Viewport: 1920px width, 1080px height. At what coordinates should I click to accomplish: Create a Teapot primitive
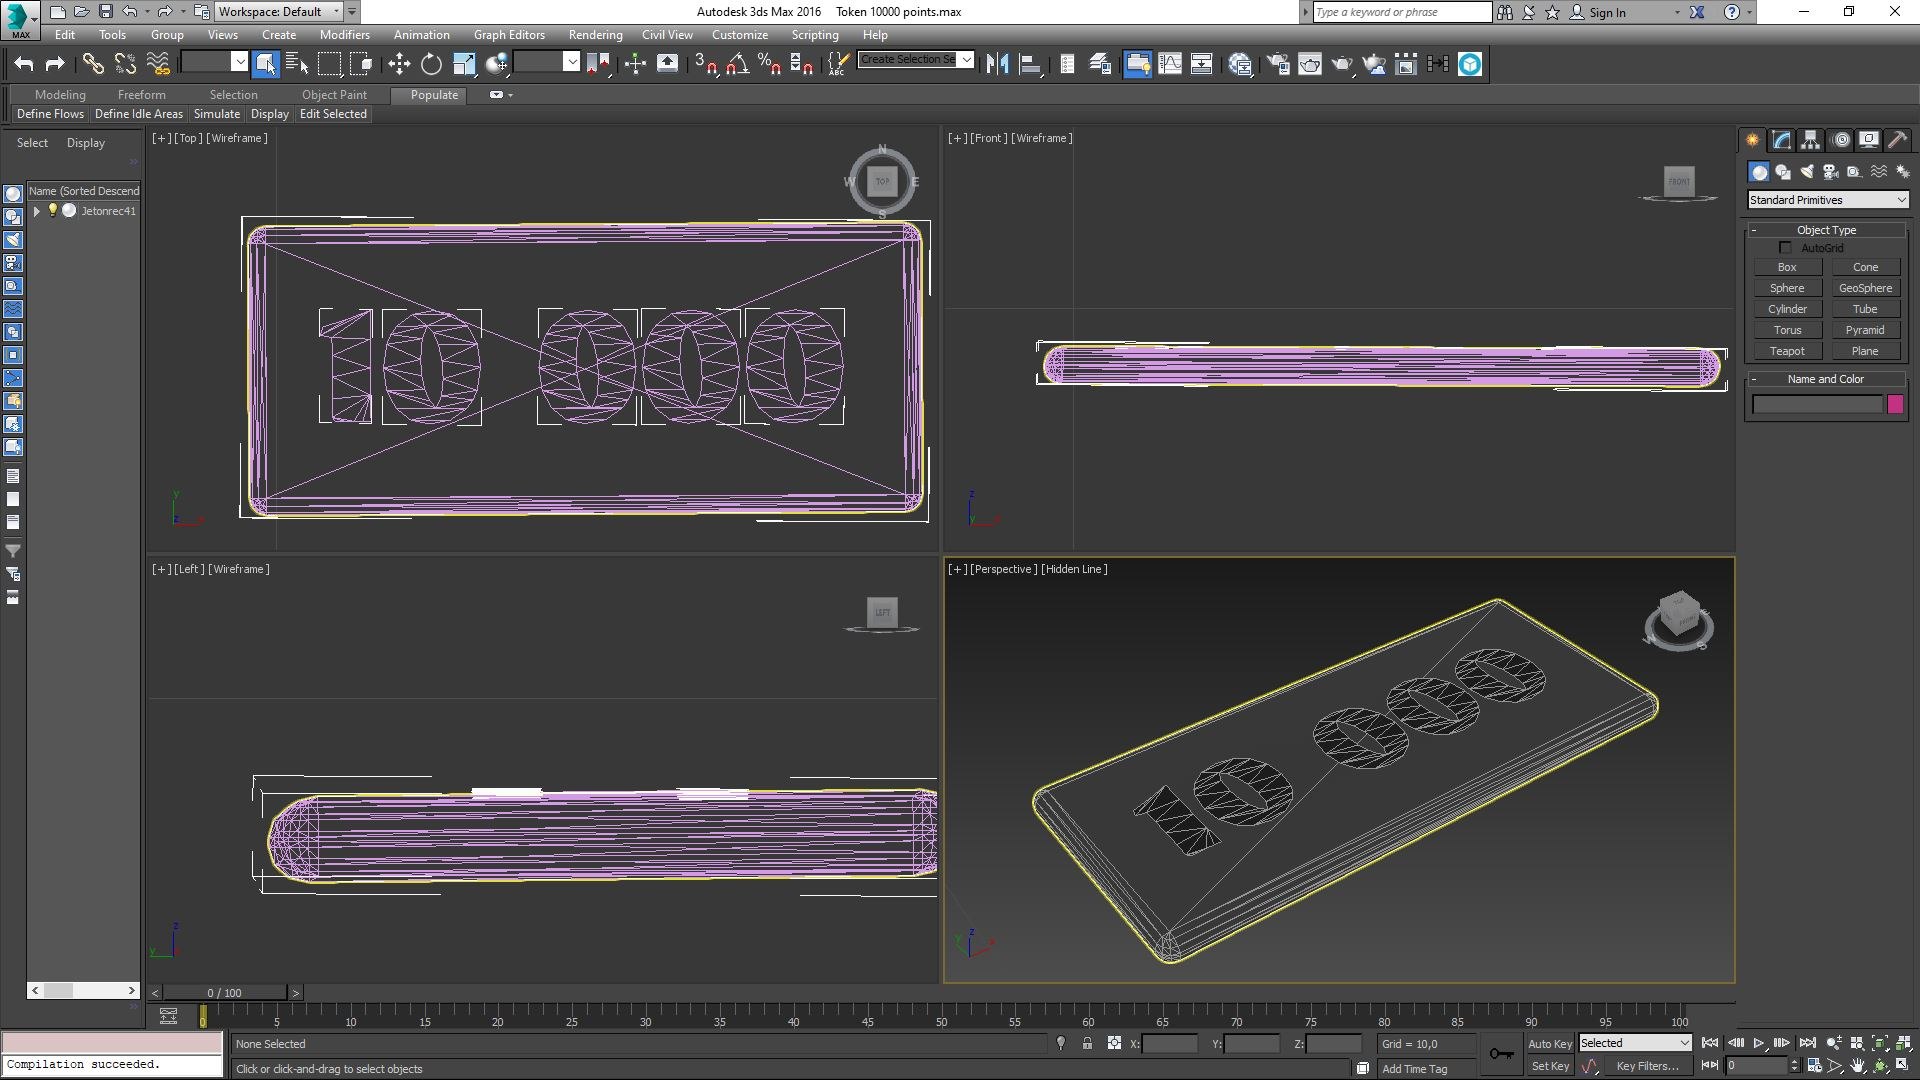click(x=1787, y=351)
